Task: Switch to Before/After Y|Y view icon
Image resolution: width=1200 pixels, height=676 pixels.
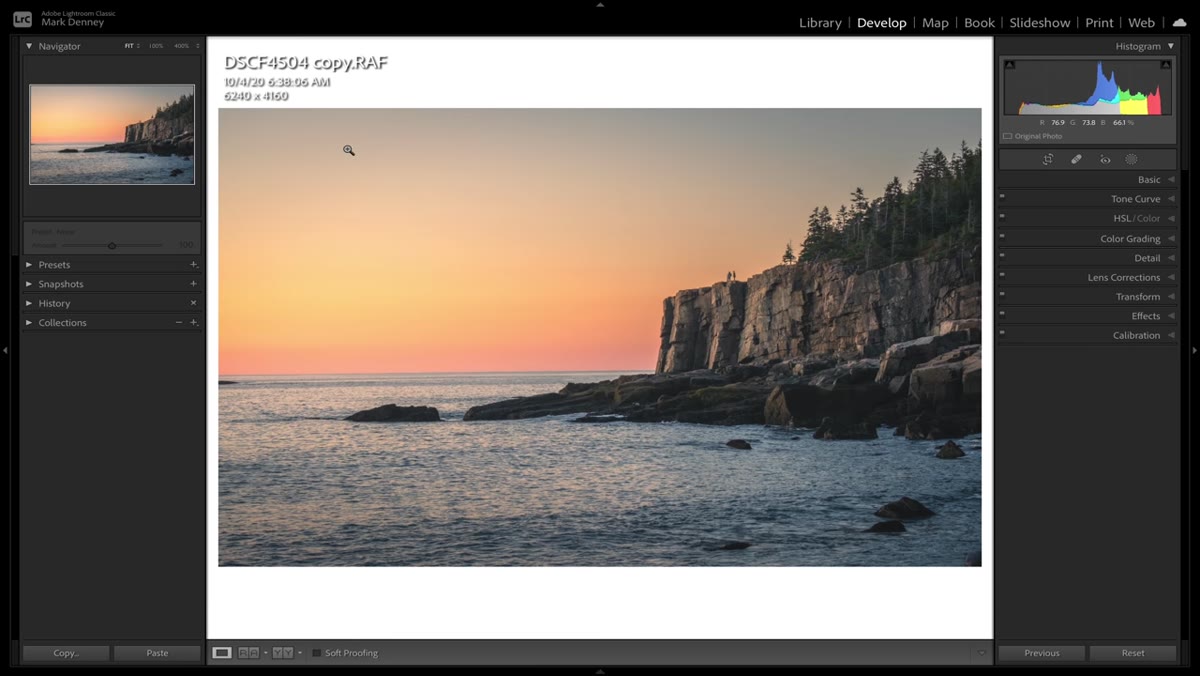Action: (283, 653)
